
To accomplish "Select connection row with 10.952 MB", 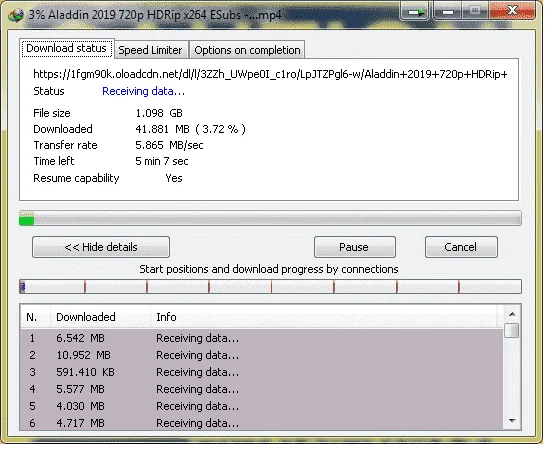I will [262, 355].
